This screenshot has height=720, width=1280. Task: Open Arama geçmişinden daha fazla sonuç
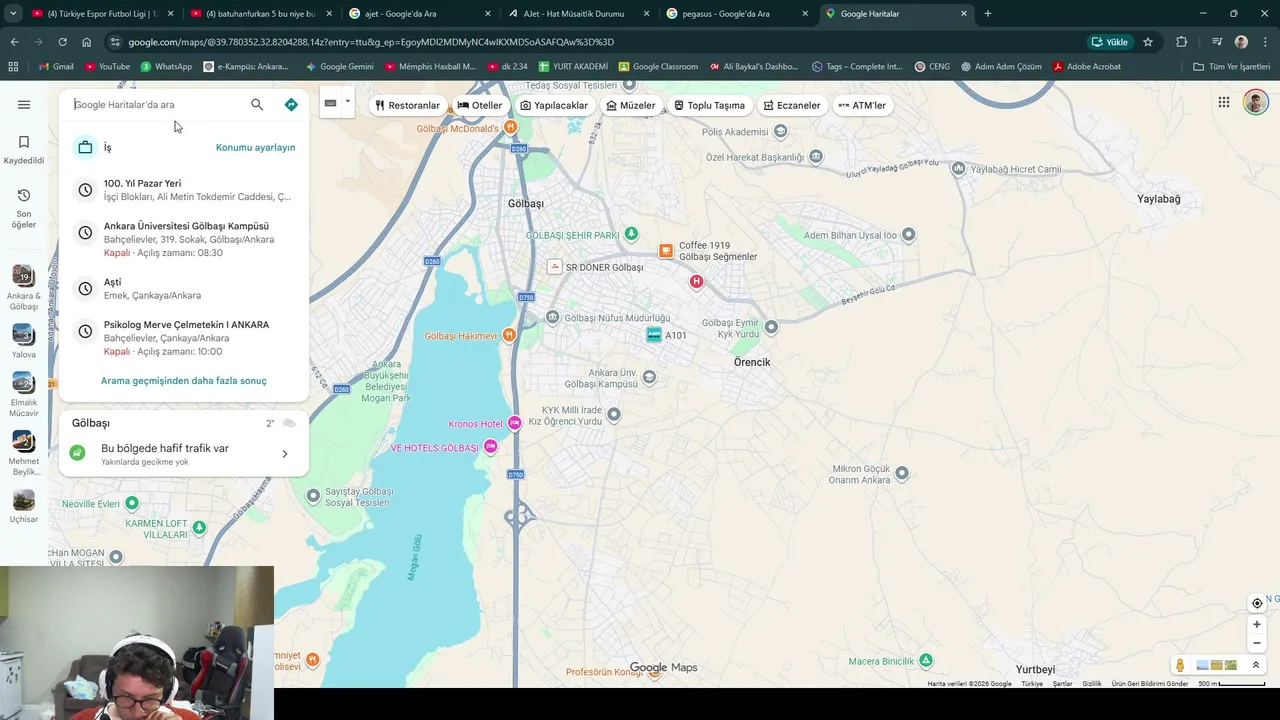184,381
